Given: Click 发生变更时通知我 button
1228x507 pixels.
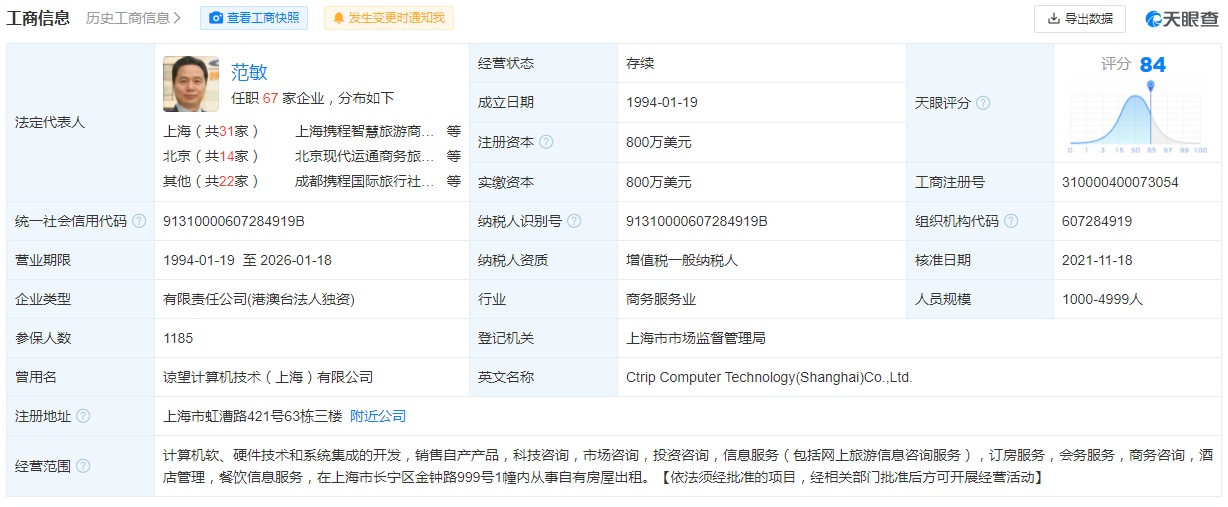Looking at the screenshot, I should pyautogui.click(x=388, y=18).
